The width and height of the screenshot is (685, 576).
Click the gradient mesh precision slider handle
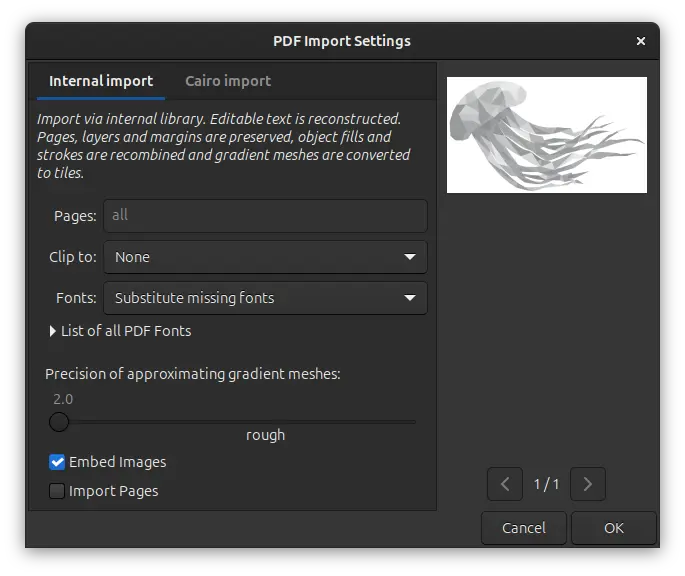click(59, 422)
